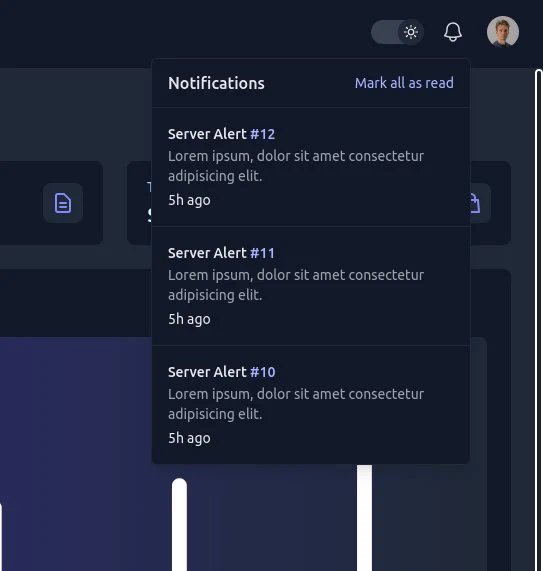Click the #11 alert number link

click(263, 253)
